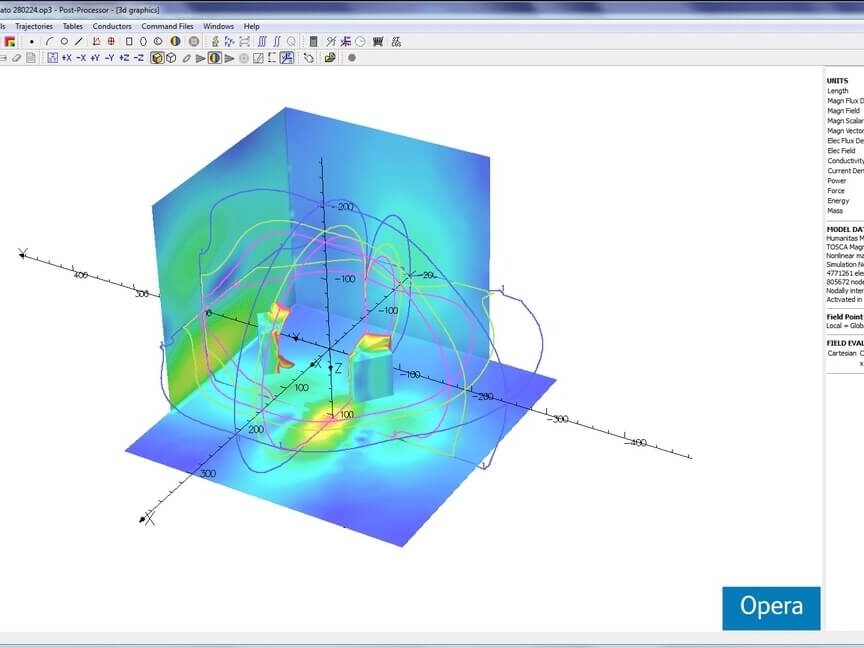Expand the Command Files menu

[x=167, y=27]
